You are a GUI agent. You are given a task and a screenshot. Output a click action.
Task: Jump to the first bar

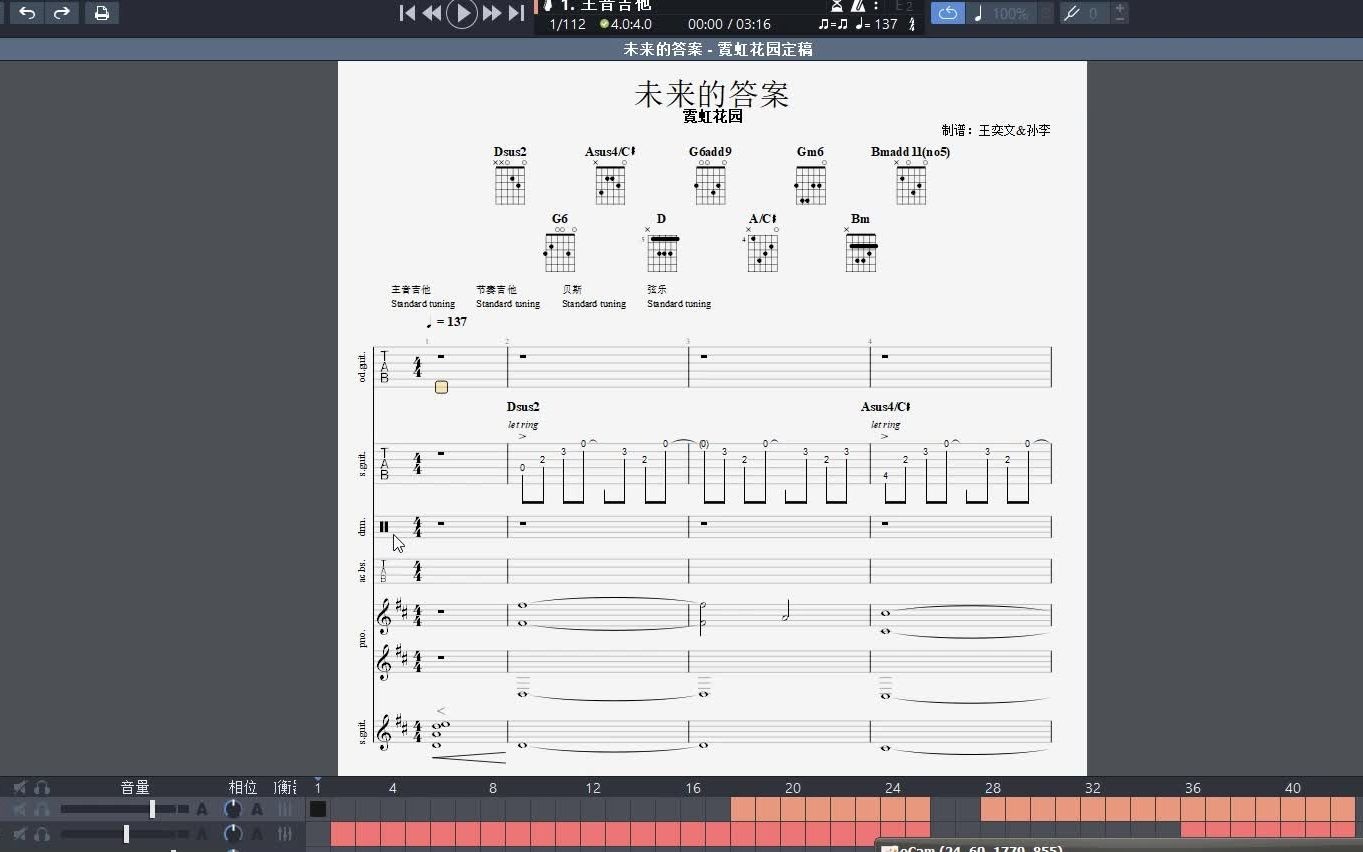(407, 13)
